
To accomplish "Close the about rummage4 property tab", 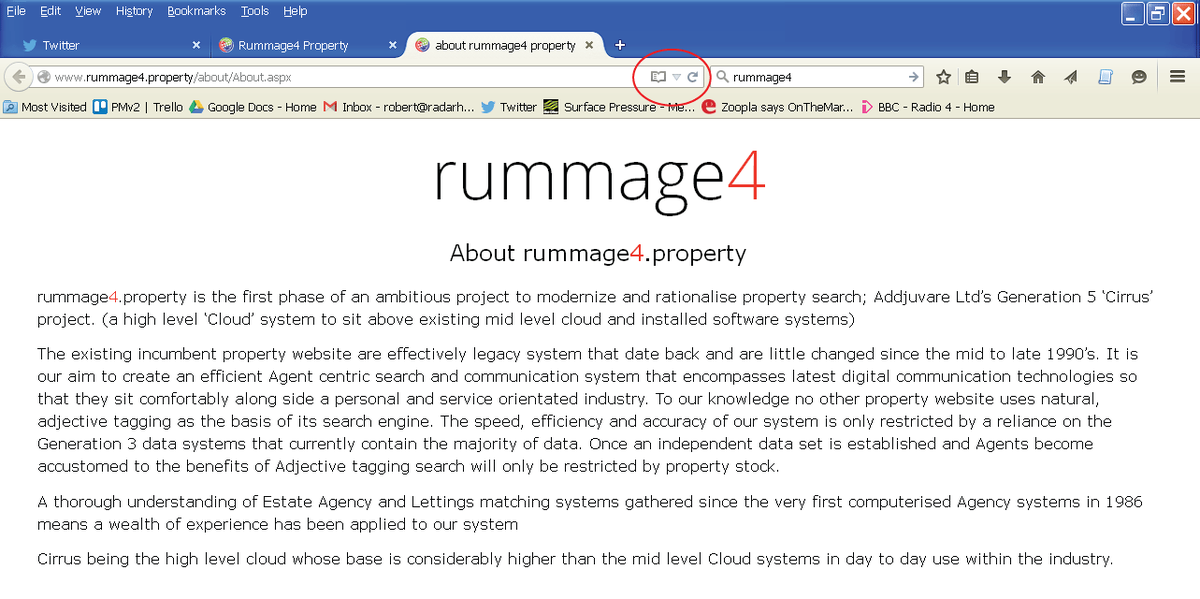I will coord(590,45).
